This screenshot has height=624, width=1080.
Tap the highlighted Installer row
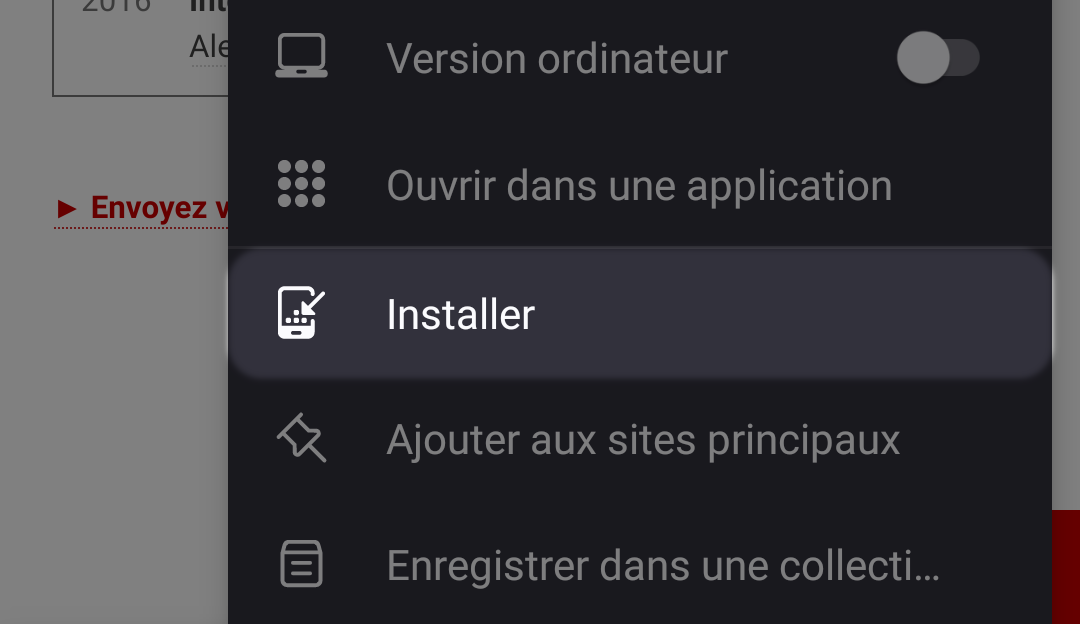pos(640,312)
